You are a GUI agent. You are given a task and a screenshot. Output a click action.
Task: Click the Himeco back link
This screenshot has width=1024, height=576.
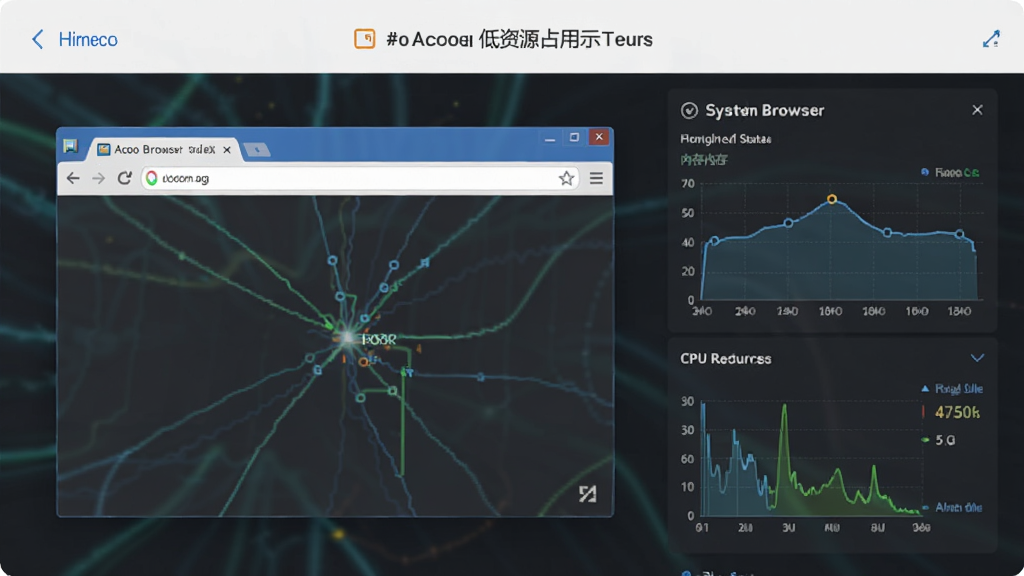coord(88,39)
